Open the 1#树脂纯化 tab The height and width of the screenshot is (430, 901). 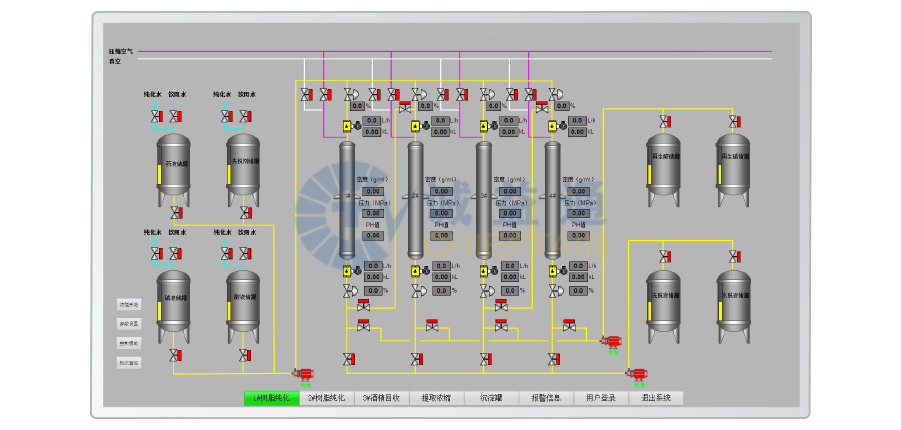(271, 398)
